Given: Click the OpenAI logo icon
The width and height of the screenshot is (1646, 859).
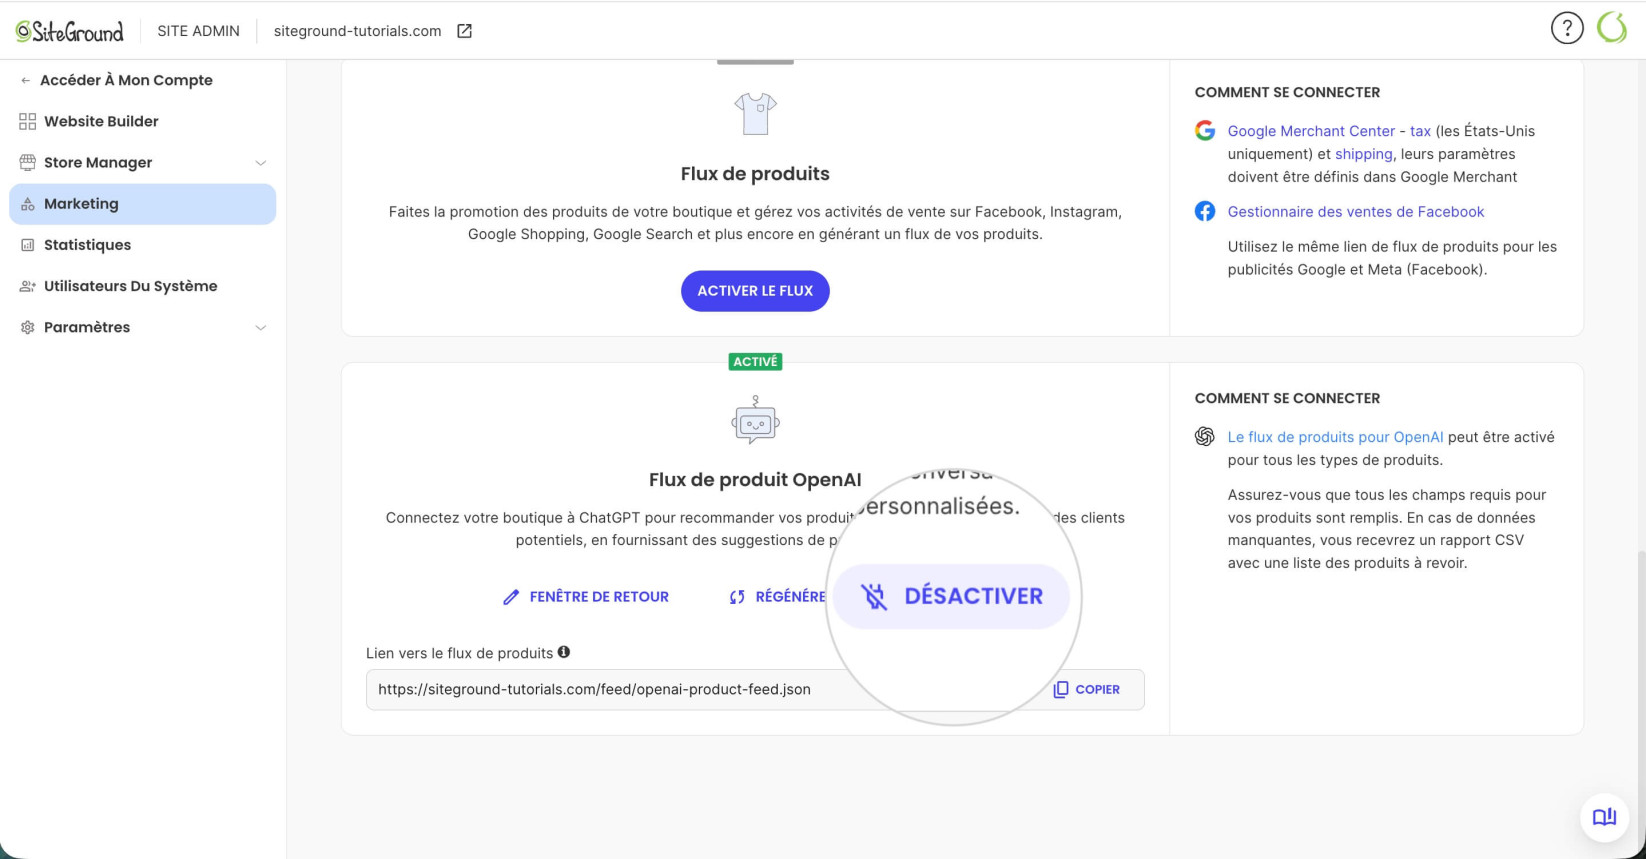Looking at the screenshot, I should 1205,436.
